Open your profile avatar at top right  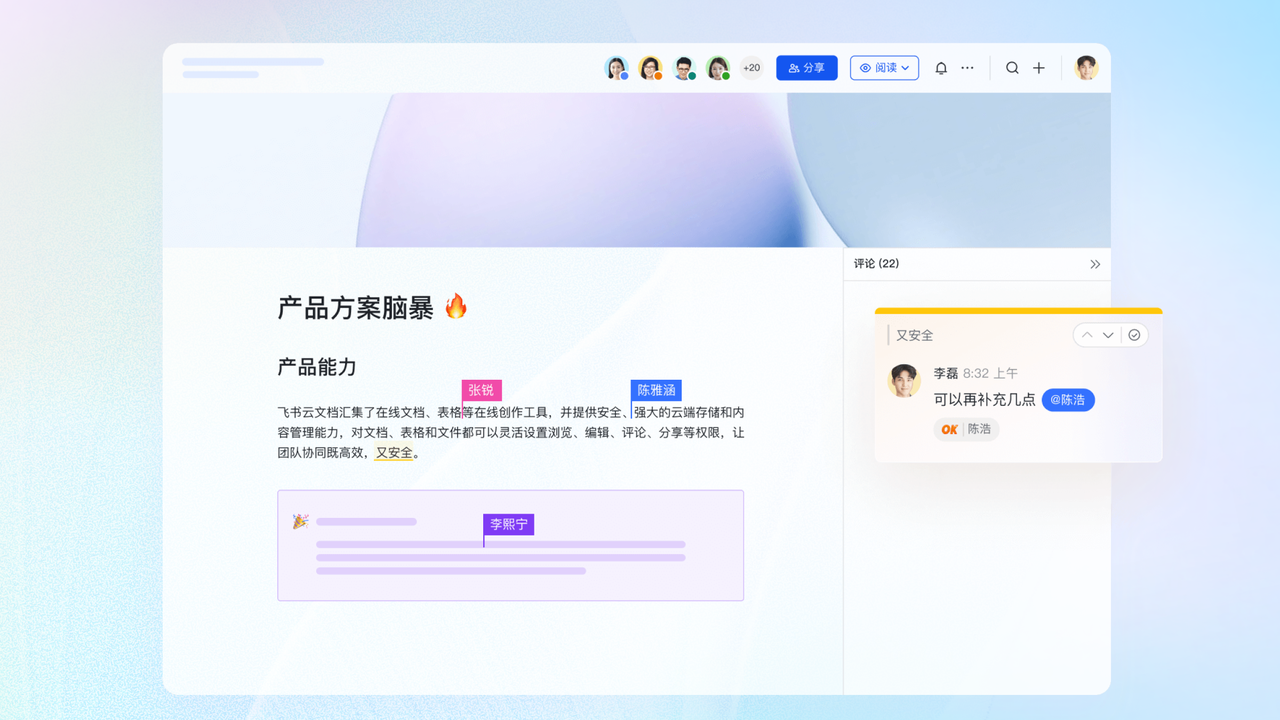coord(1086,68)
